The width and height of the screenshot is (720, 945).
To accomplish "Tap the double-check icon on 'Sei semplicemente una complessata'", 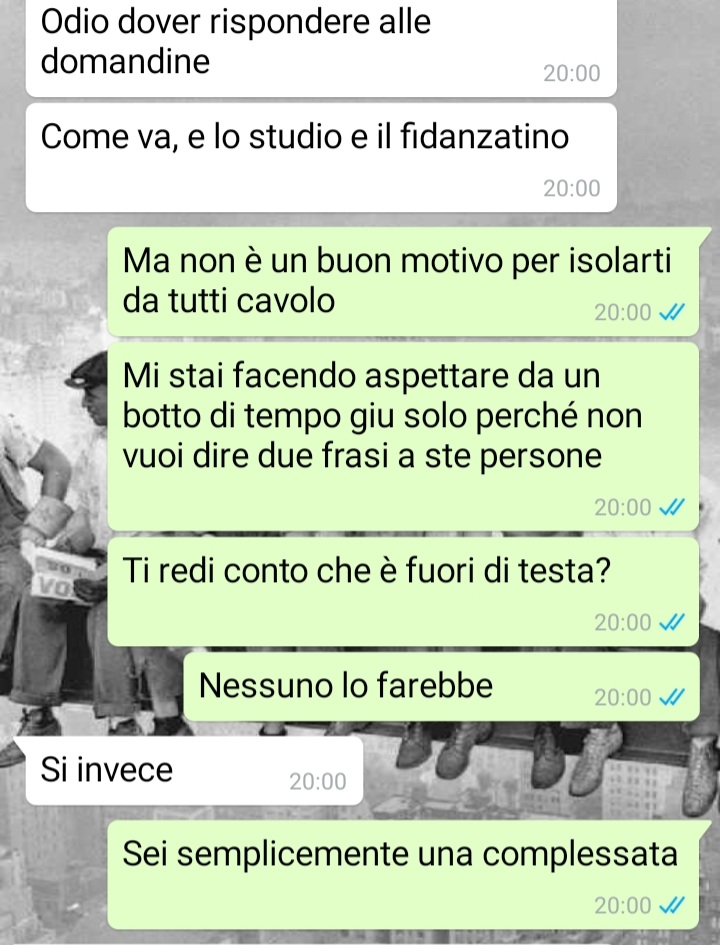I will pyautogui.click(x=671, y=905).
